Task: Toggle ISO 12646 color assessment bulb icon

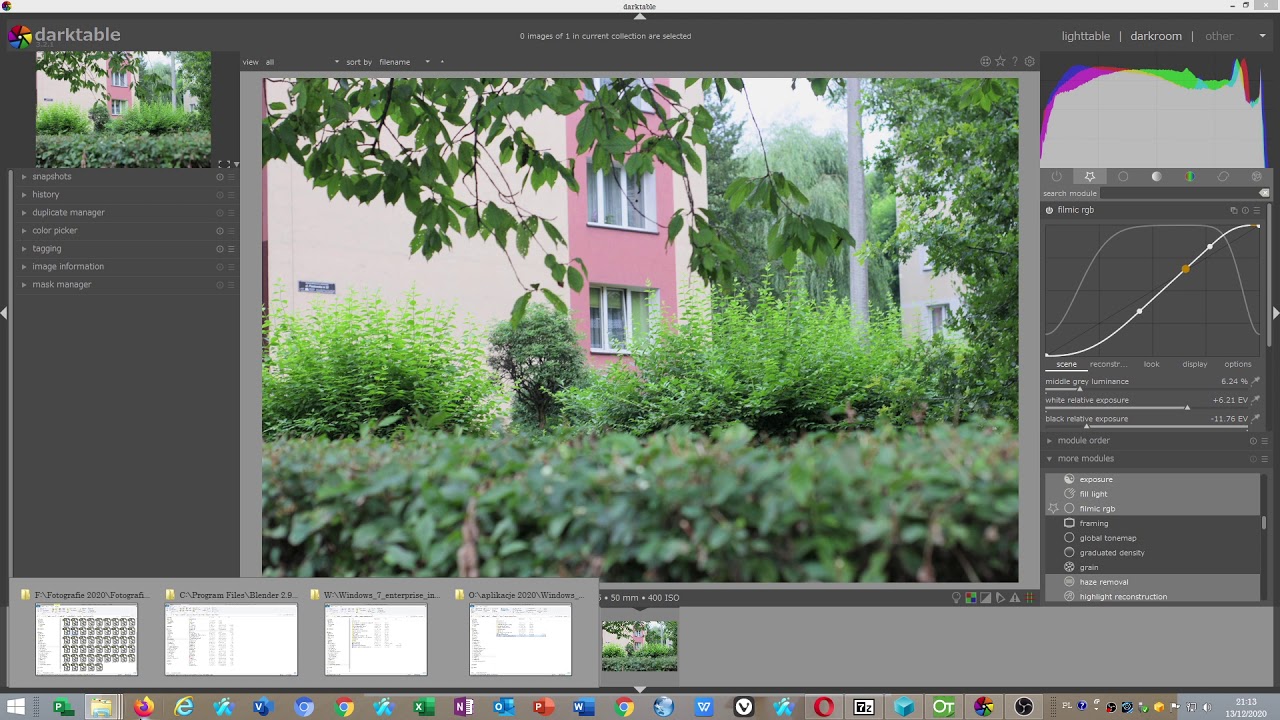Action: [x=956, y=598]
